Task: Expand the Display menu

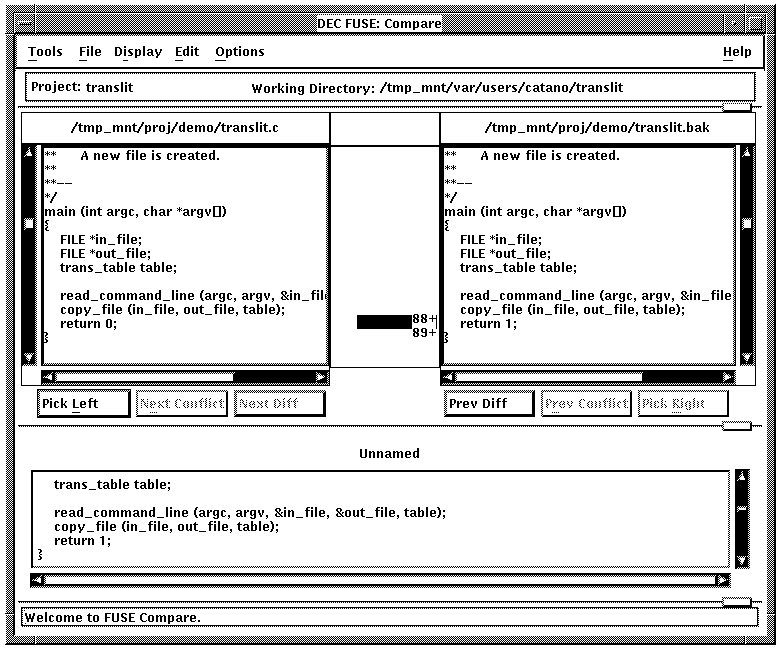Action: (137, 52)
